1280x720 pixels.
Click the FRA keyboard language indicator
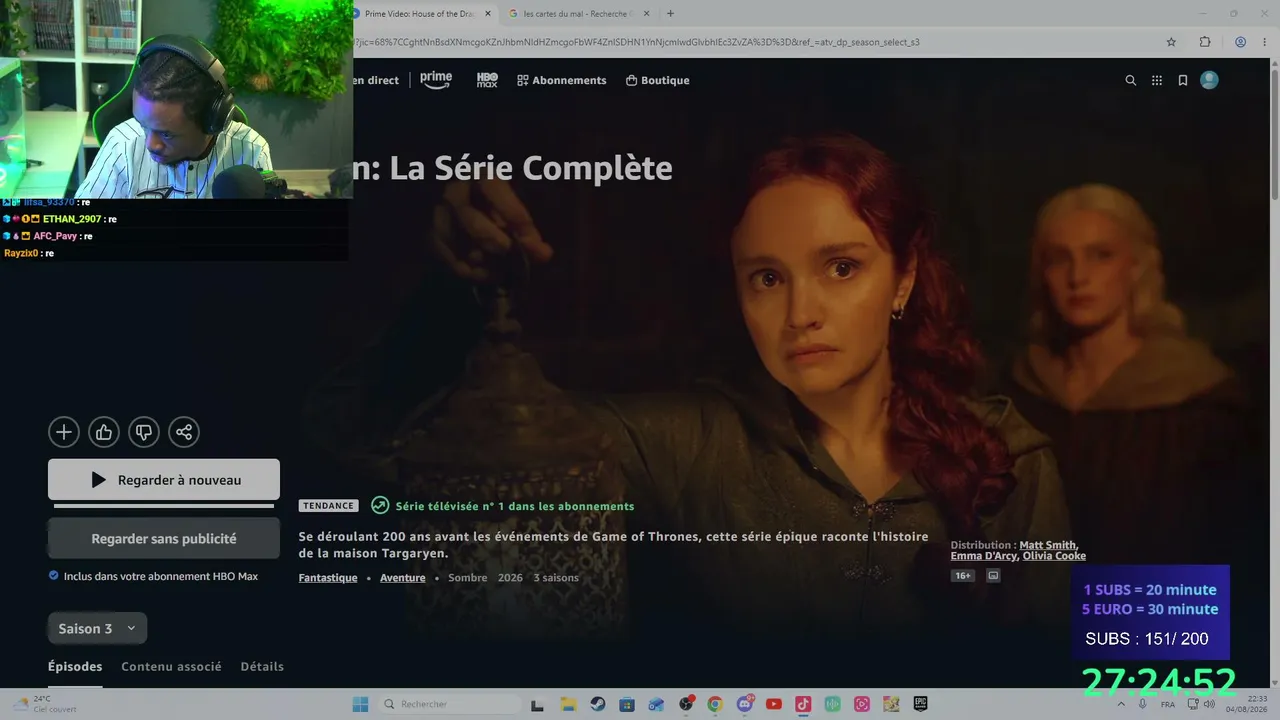click(x=1168, y=704)
